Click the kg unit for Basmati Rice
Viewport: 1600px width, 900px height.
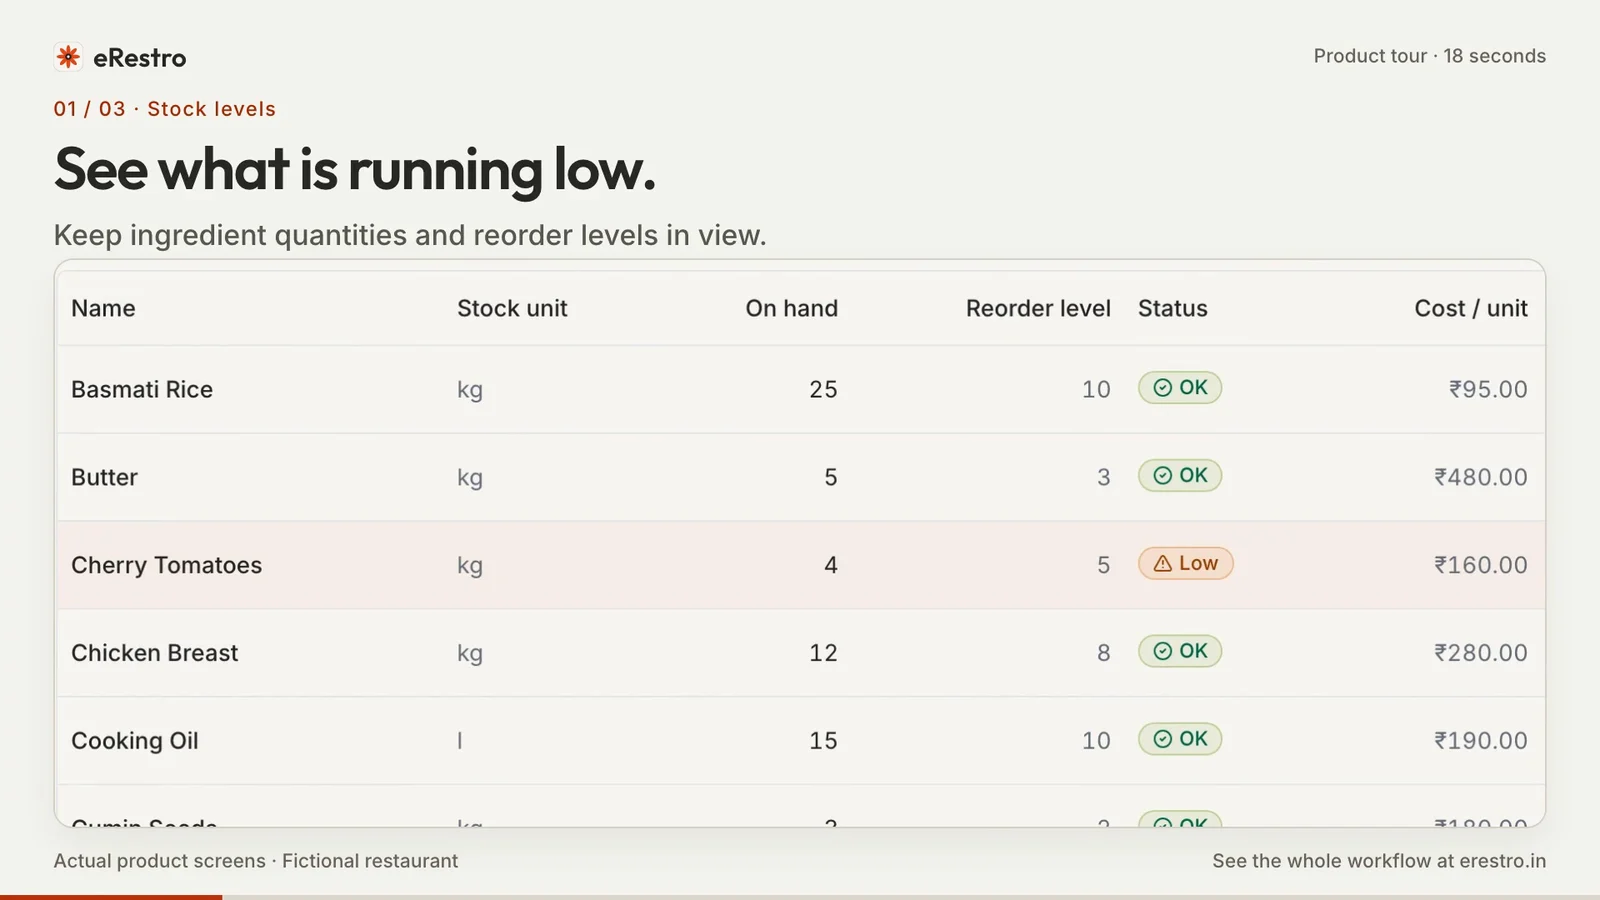pos(470,391)
